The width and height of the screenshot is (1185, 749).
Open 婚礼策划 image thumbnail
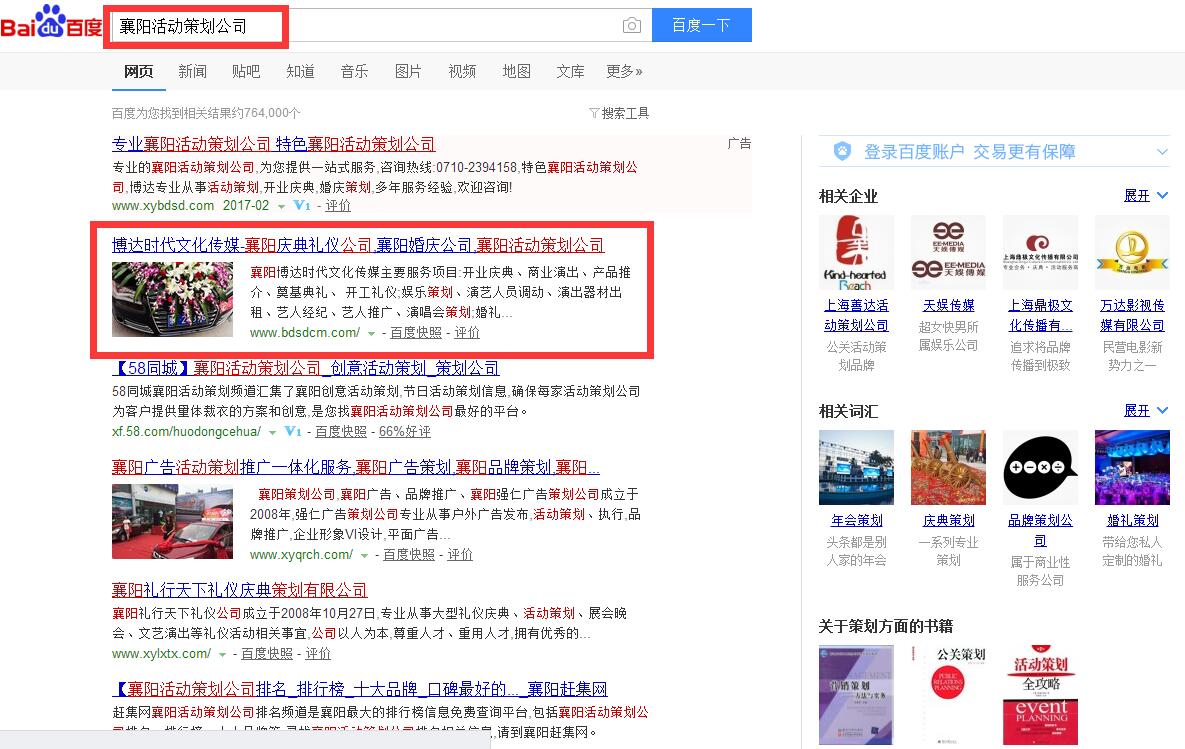tap(1132, 467)
